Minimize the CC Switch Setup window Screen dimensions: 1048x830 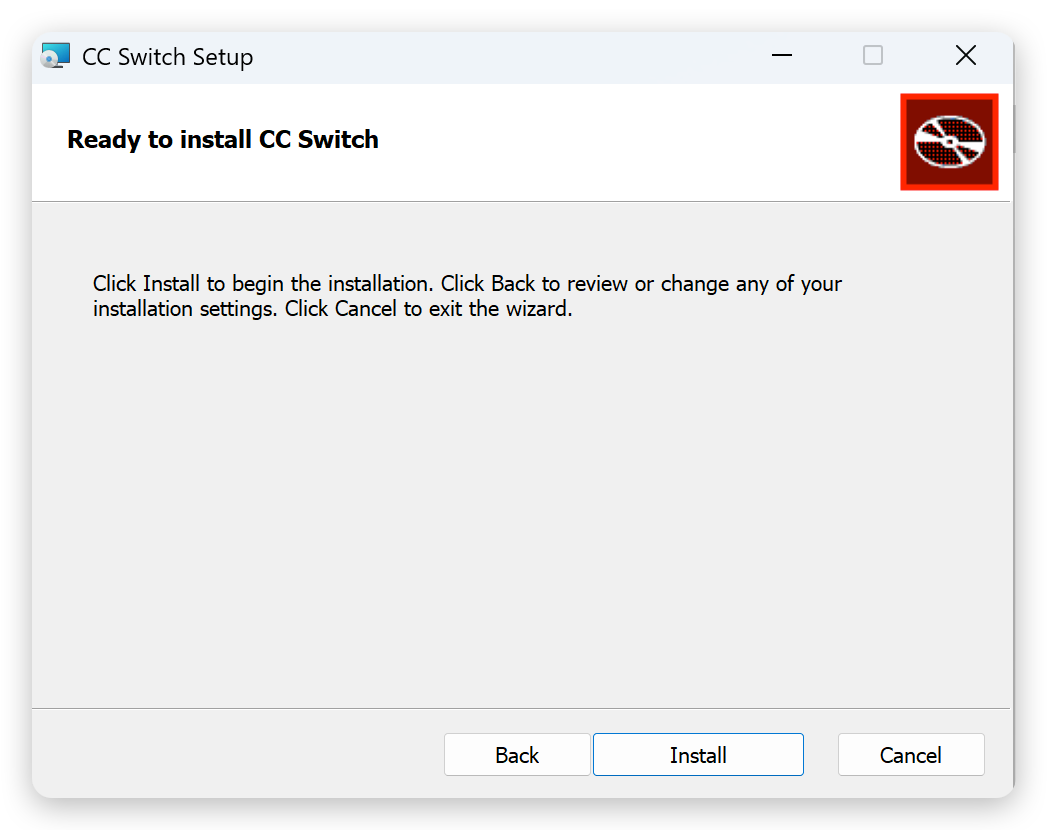point(781,56)
